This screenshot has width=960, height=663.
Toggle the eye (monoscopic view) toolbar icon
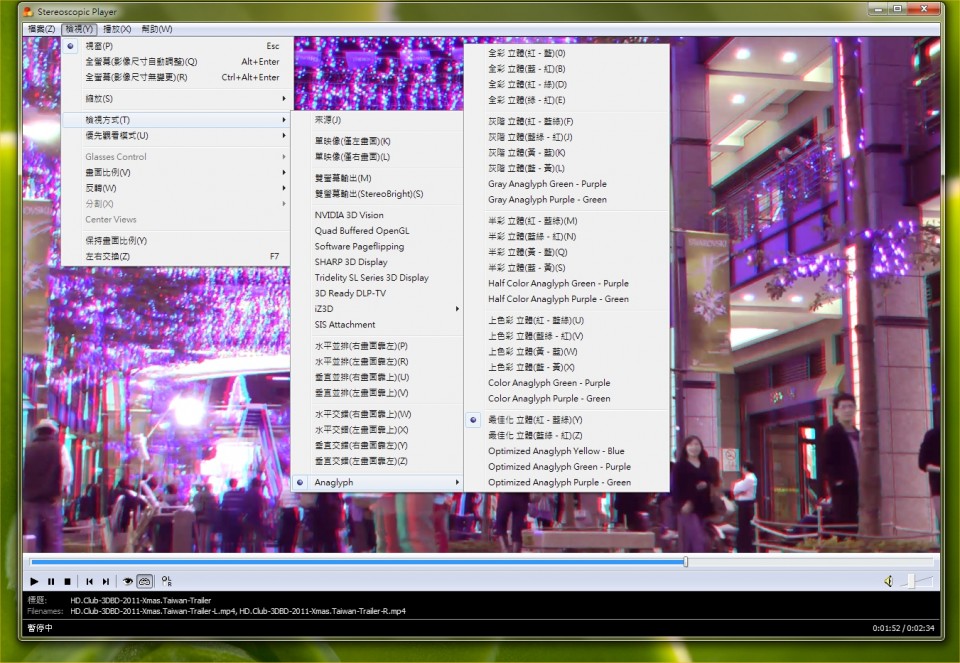click(x=127, y=581)
